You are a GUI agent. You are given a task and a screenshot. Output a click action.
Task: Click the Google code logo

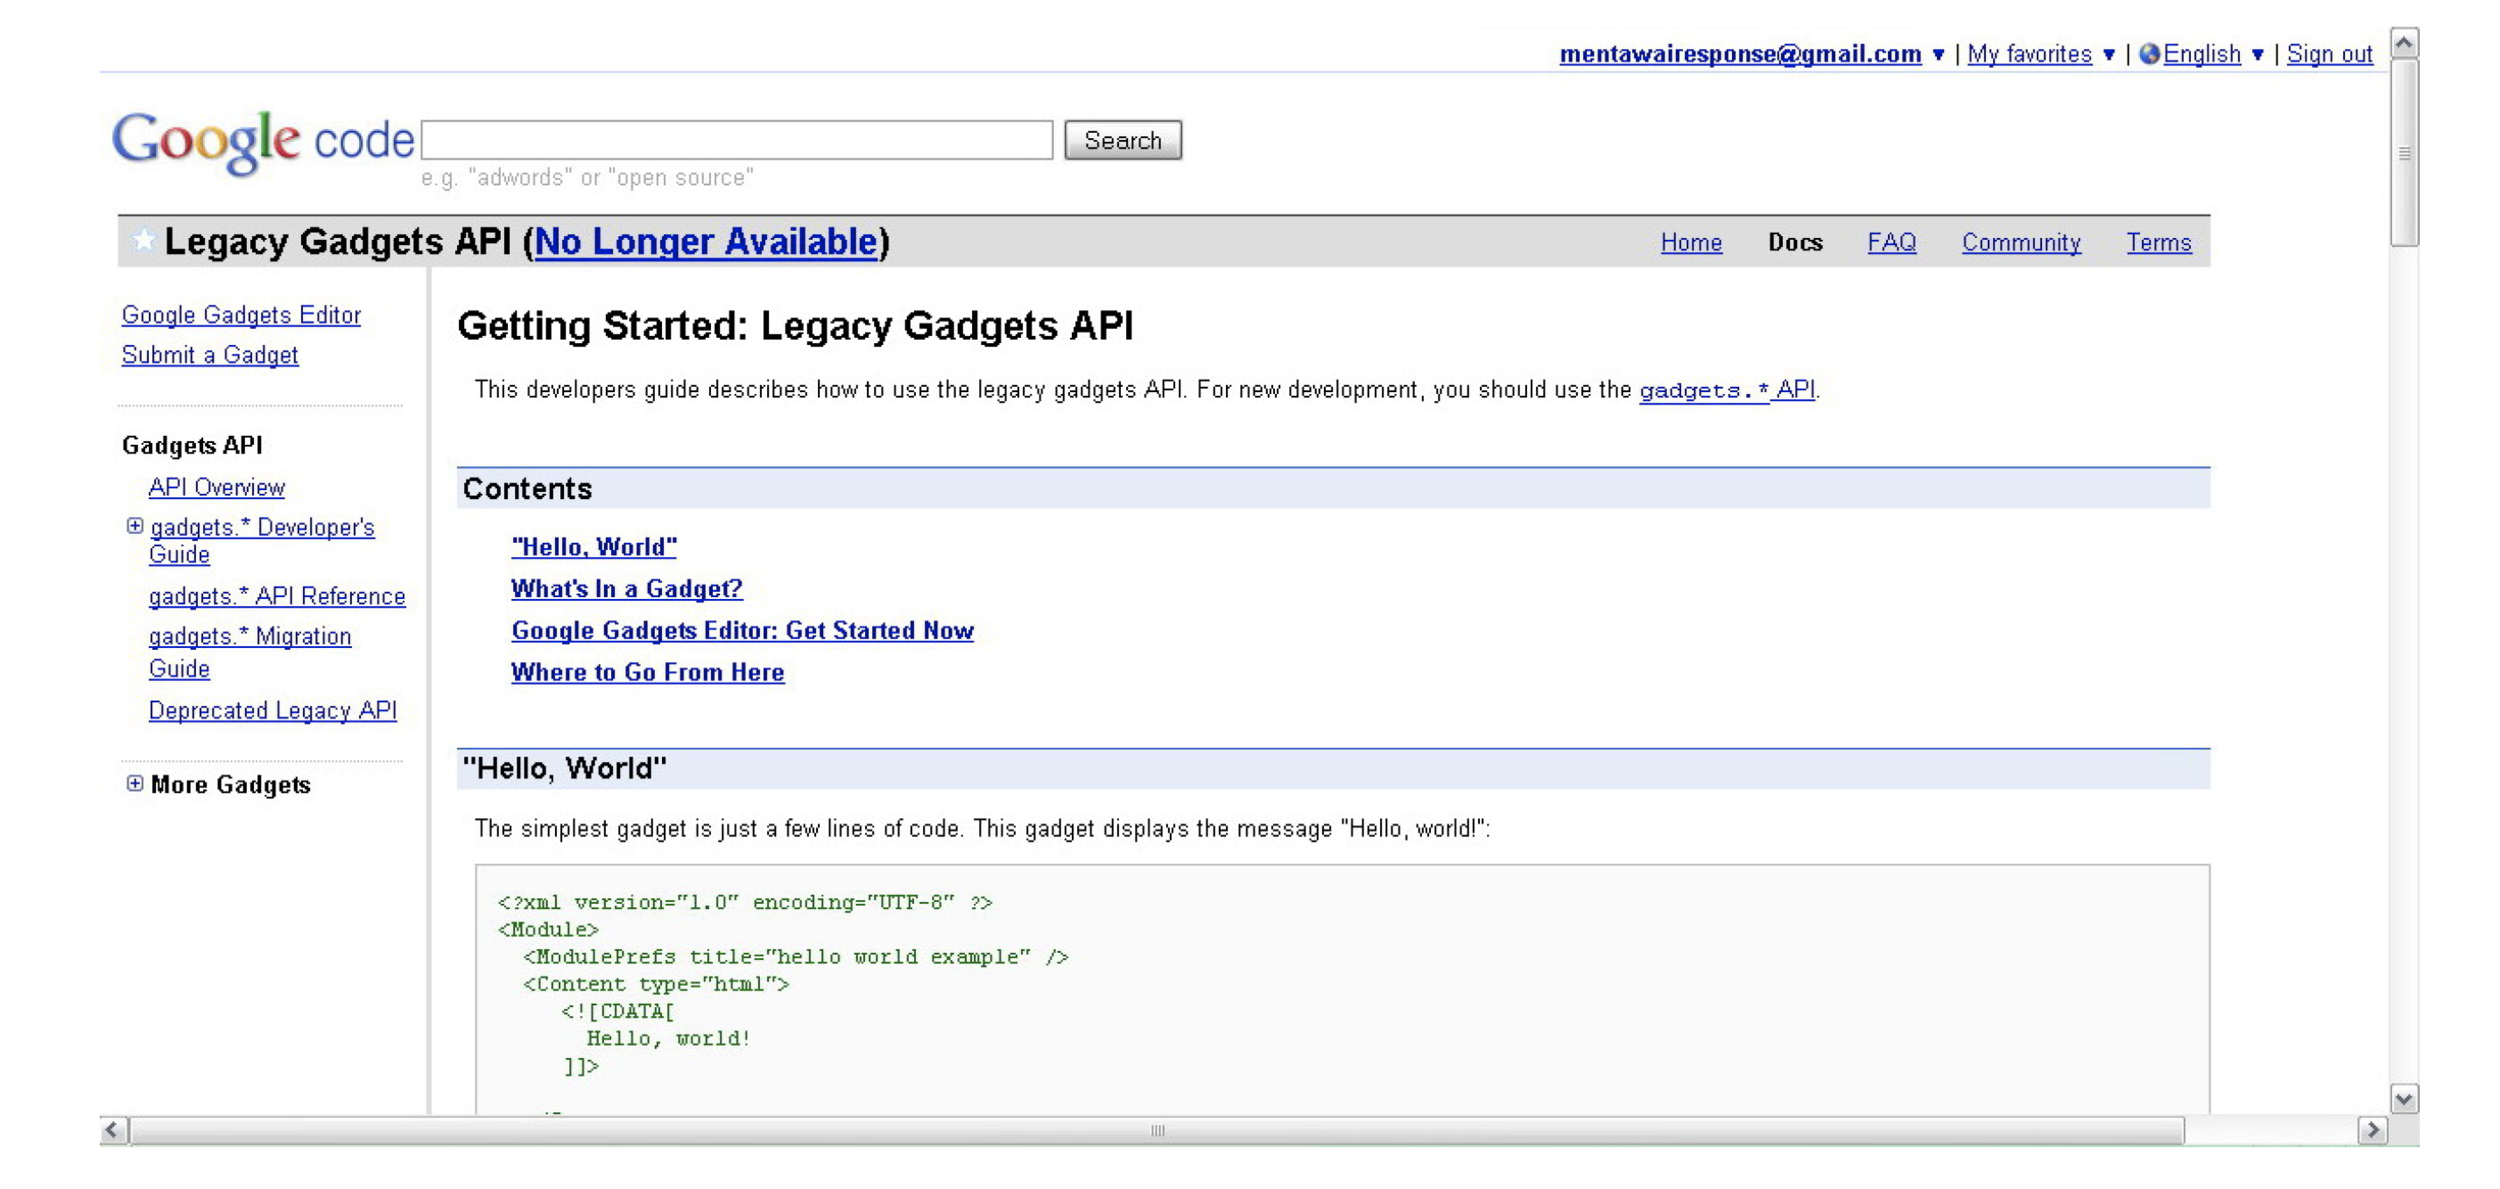click(262, 141)
